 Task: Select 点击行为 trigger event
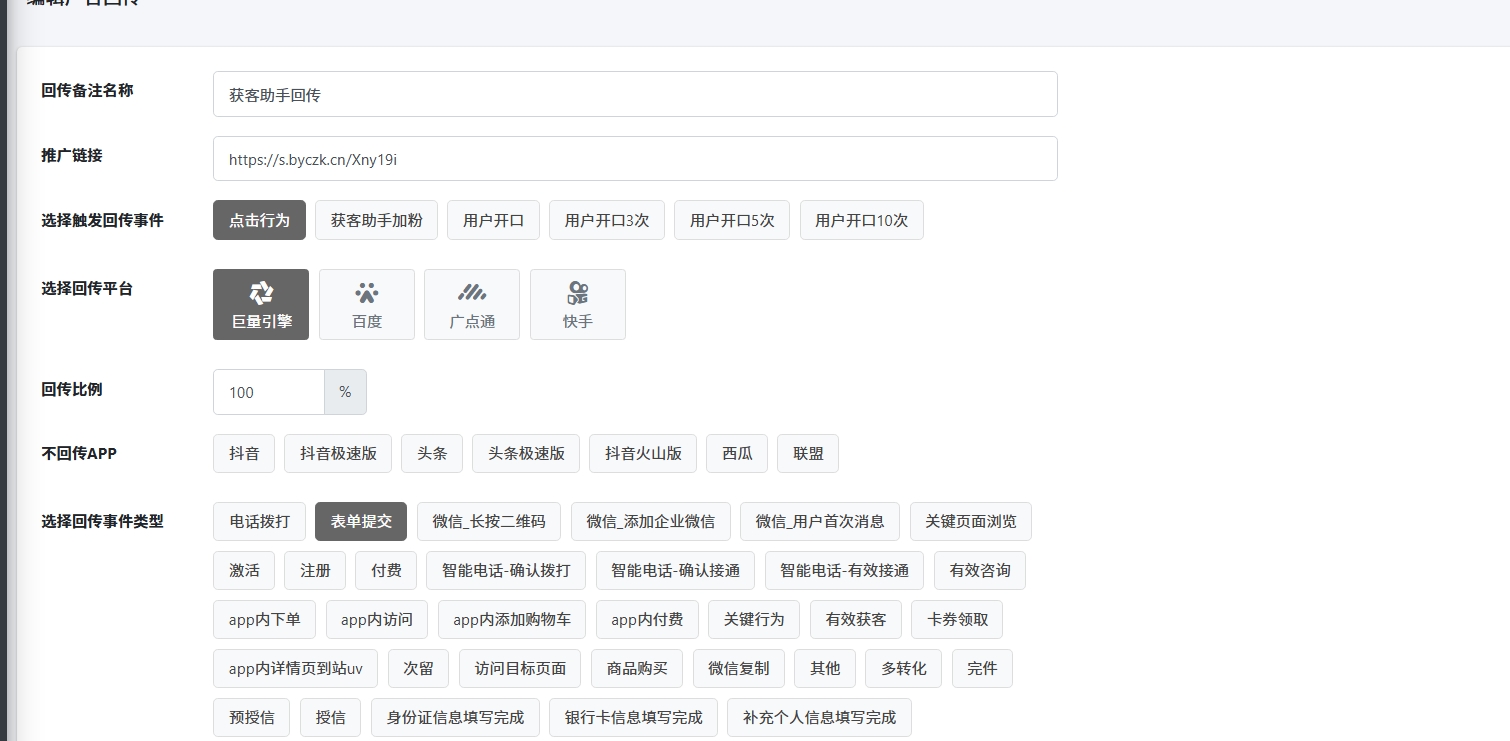pyautogui.click(x=259, y=220)
